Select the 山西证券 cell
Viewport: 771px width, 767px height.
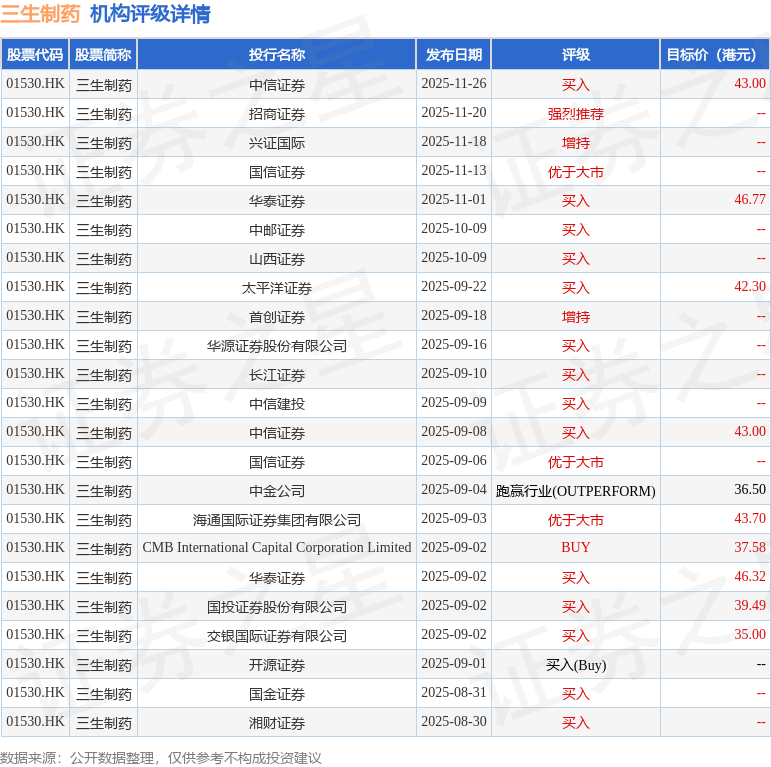(277, 259)
